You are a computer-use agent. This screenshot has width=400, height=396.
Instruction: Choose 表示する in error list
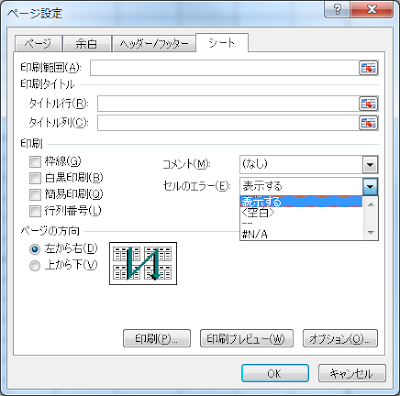(x=301, y=202)
